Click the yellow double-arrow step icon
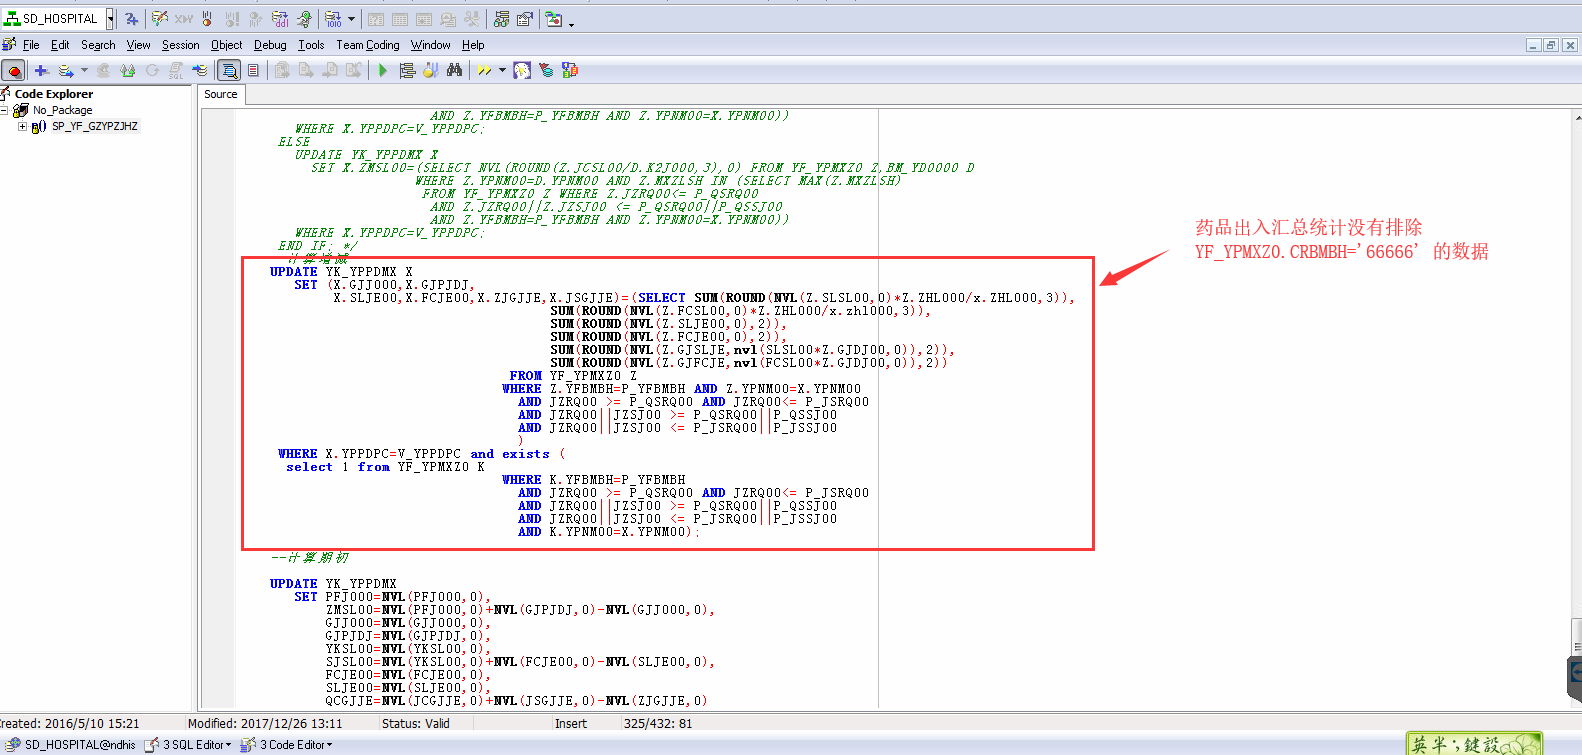This screenshot has height=755, width=1582. point(484,70)
